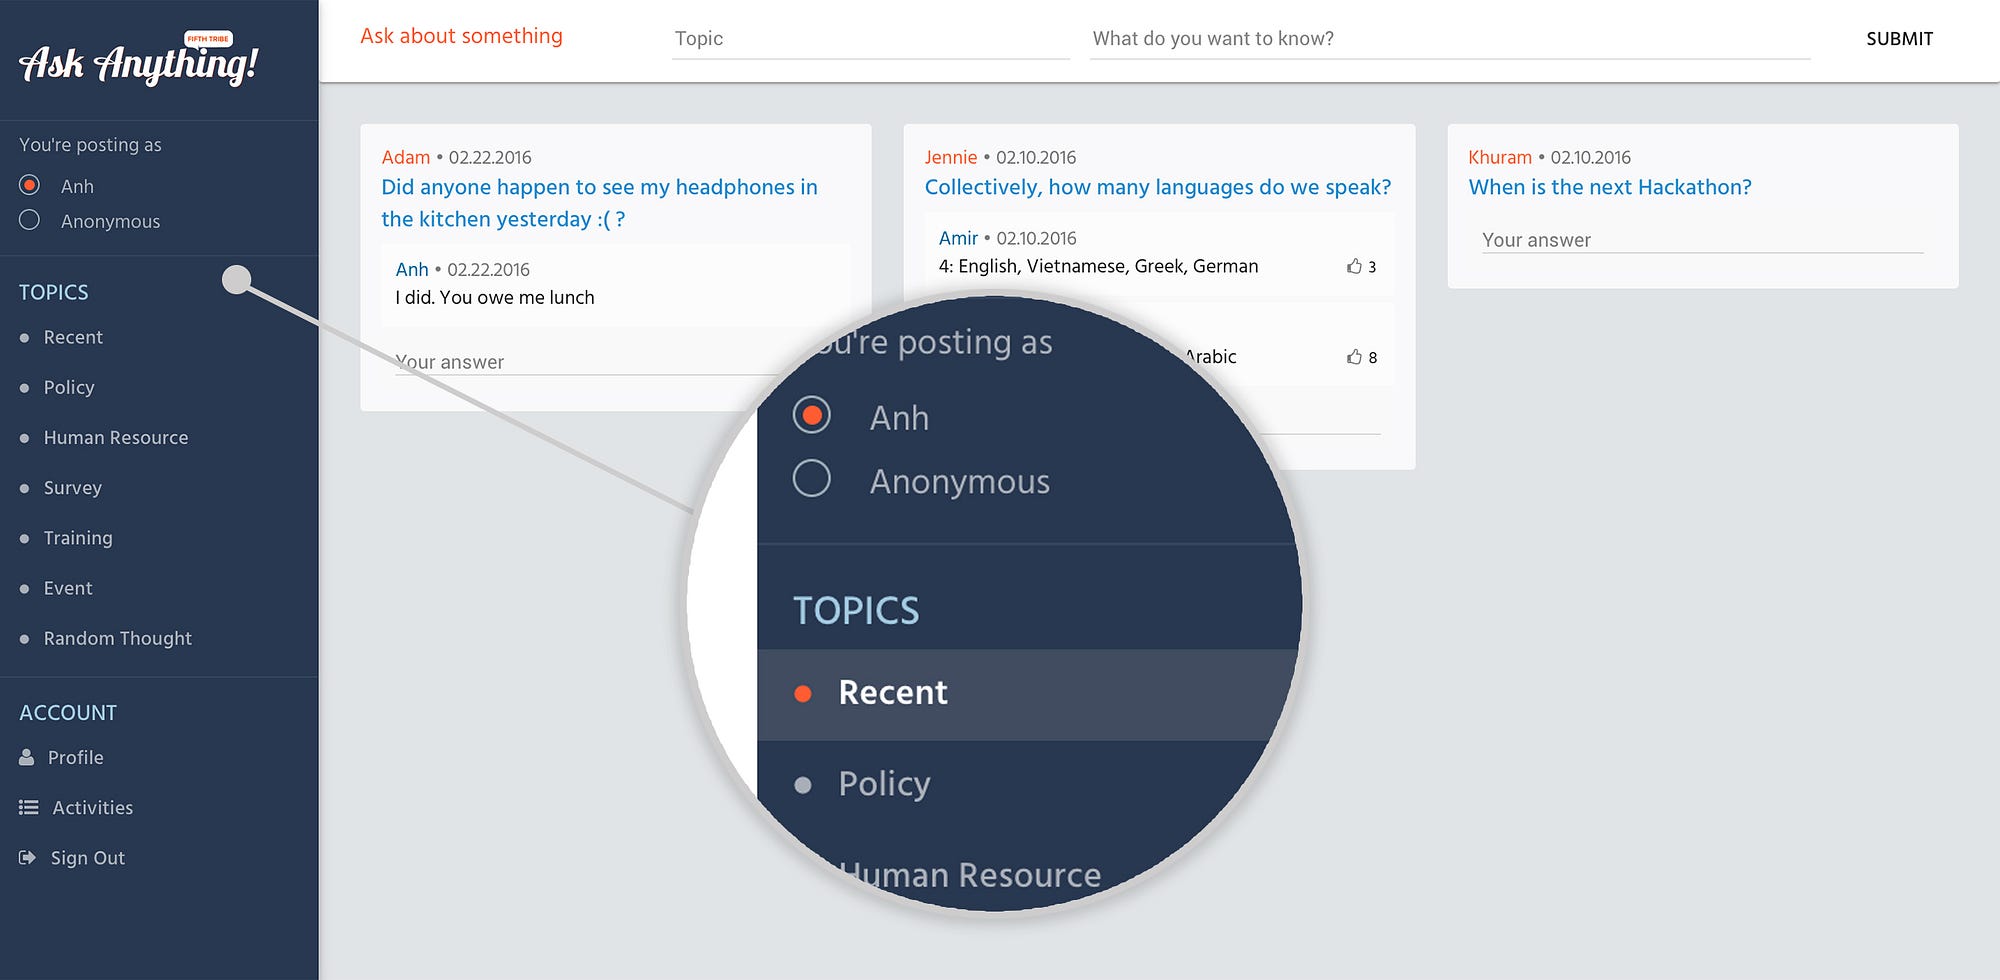2000x980 pixels.
Task: Open the Recent topic in sidebar
Action: coord(73,338)
